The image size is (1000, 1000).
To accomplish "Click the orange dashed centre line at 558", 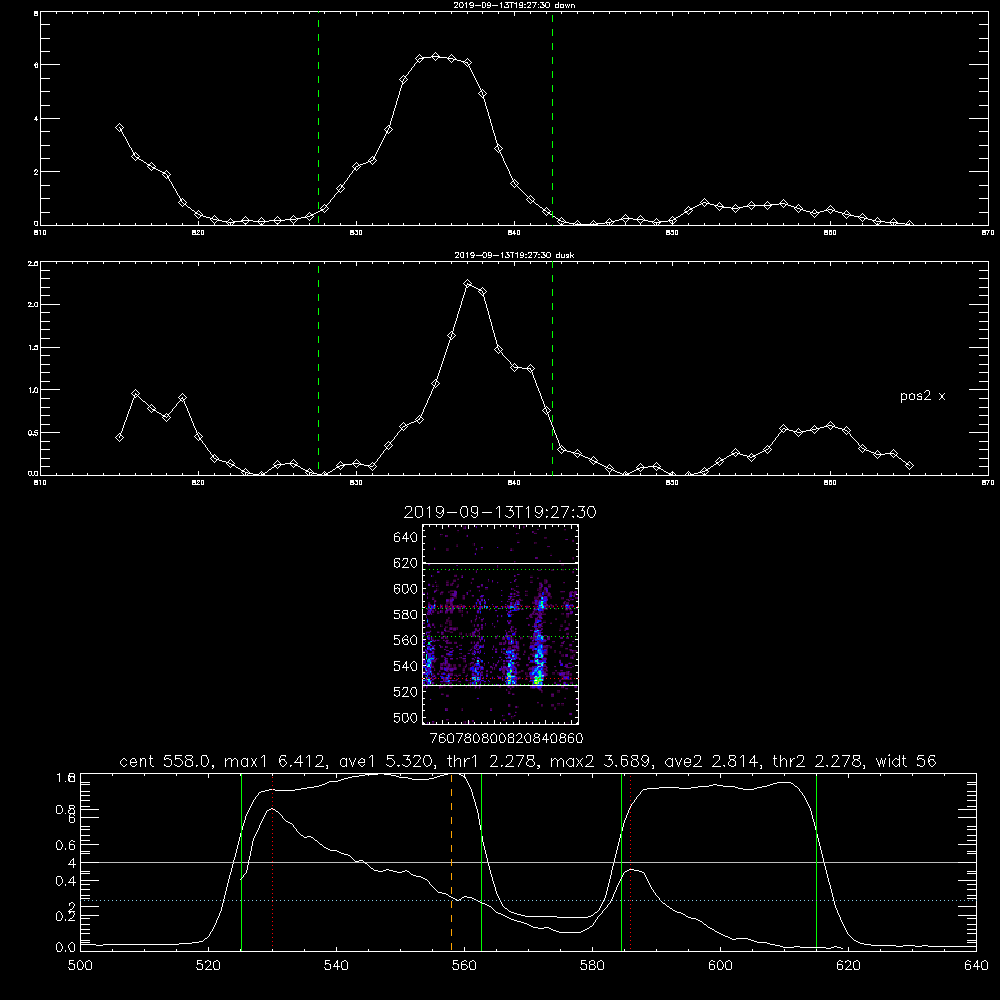I will [452, 862].
